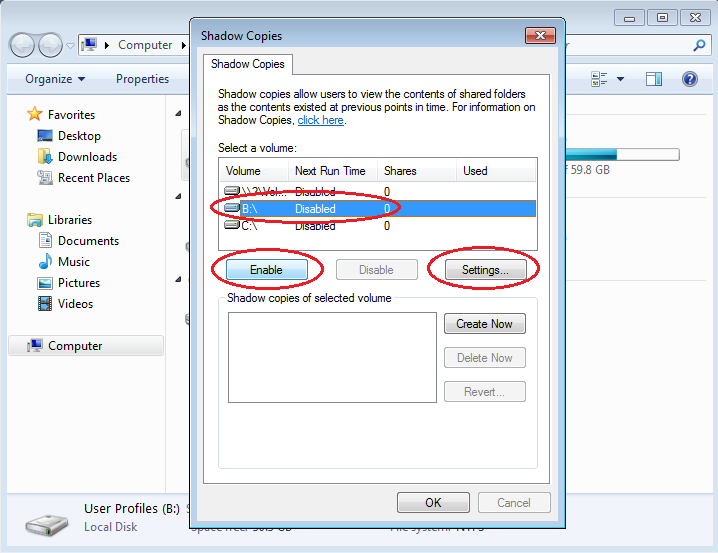Open the Music library
718x553 pixels.
(x=74, y=262)
